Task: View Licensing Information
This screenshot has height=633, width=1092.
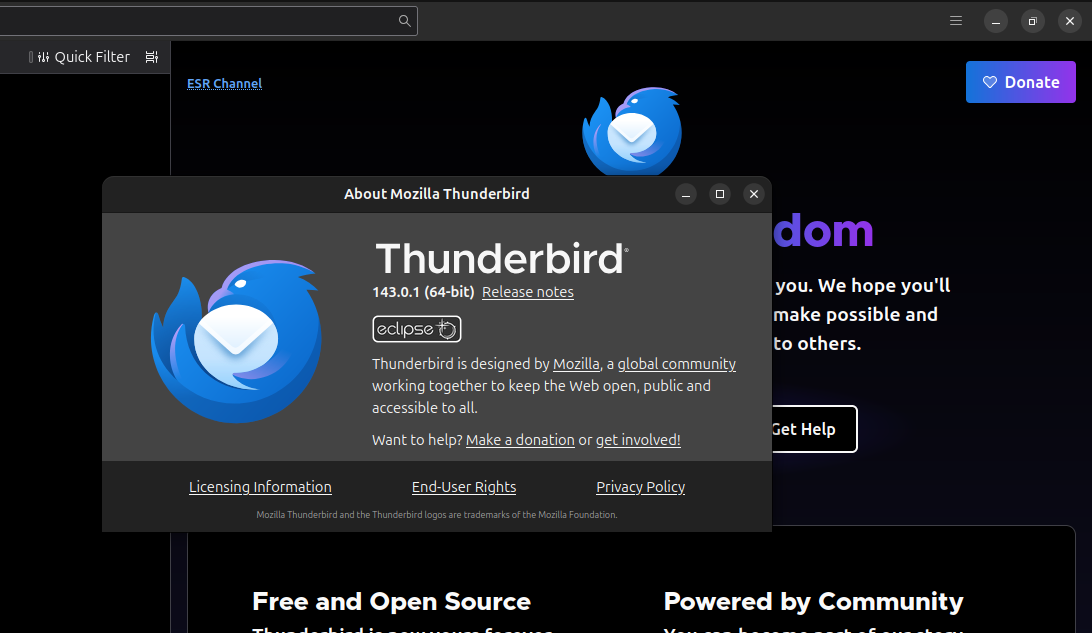Action: coord(260,487)
